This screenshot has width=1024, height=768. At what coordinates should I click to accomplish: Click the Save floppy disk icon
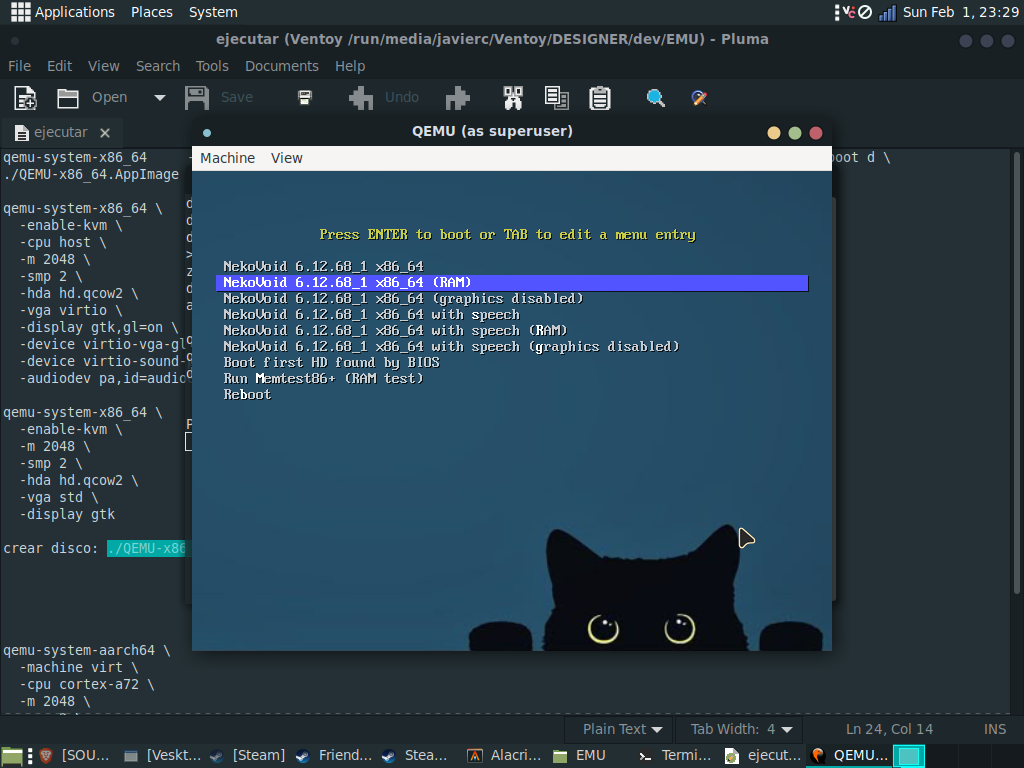[197, 98]
